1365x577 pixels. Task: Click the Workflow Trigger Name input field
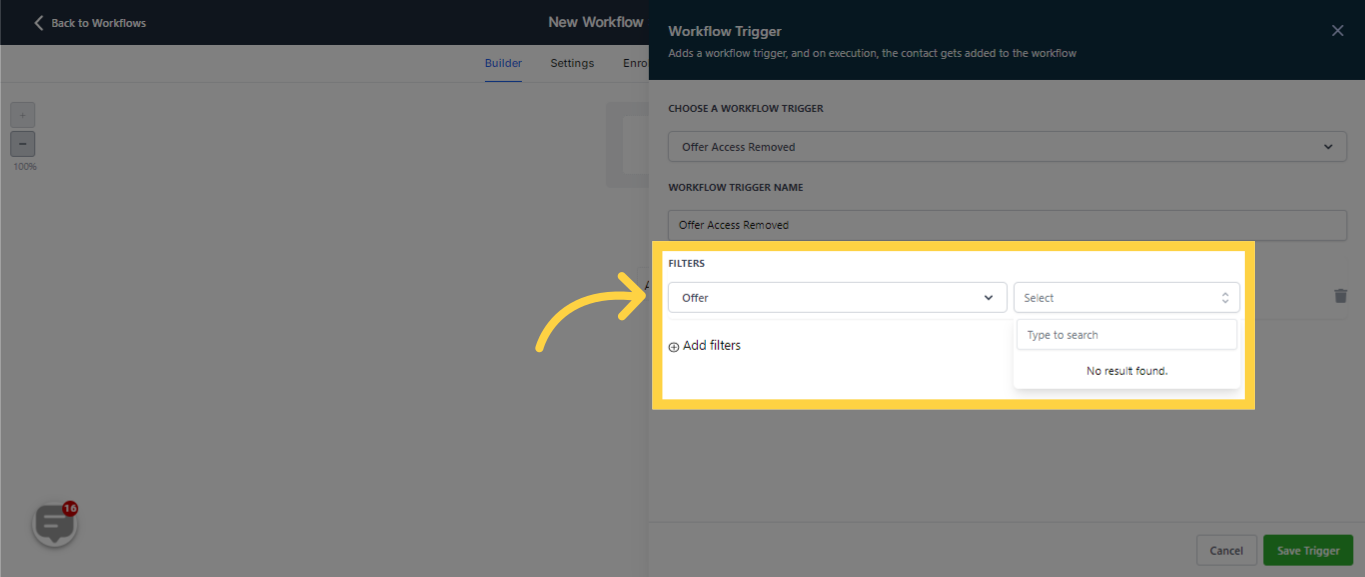1007,225
